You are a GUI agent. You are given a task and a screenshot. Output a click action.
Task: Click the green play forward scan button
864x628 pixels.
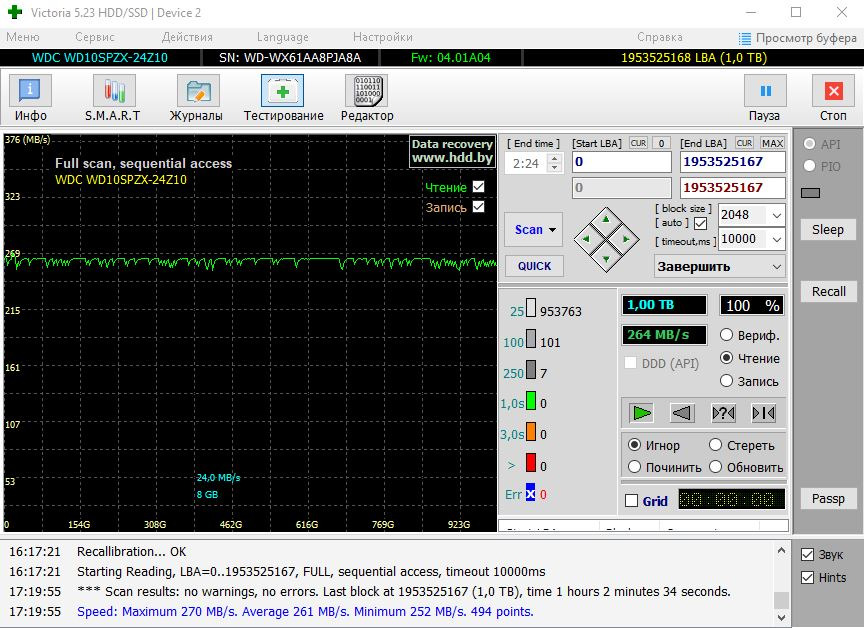(x=641, y=412)
